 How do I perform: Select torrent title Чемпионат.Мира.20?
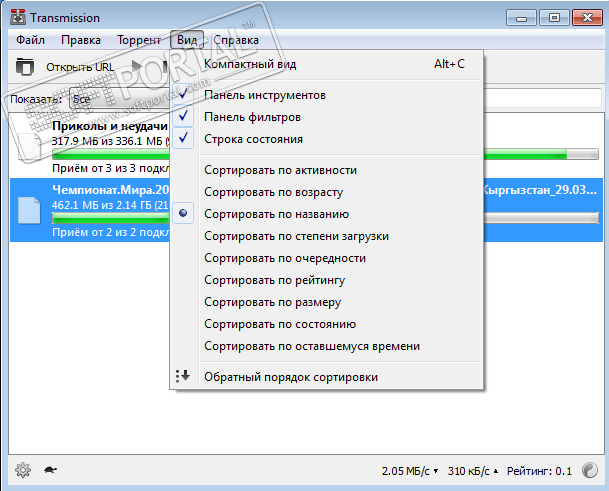tap(111, 190)
